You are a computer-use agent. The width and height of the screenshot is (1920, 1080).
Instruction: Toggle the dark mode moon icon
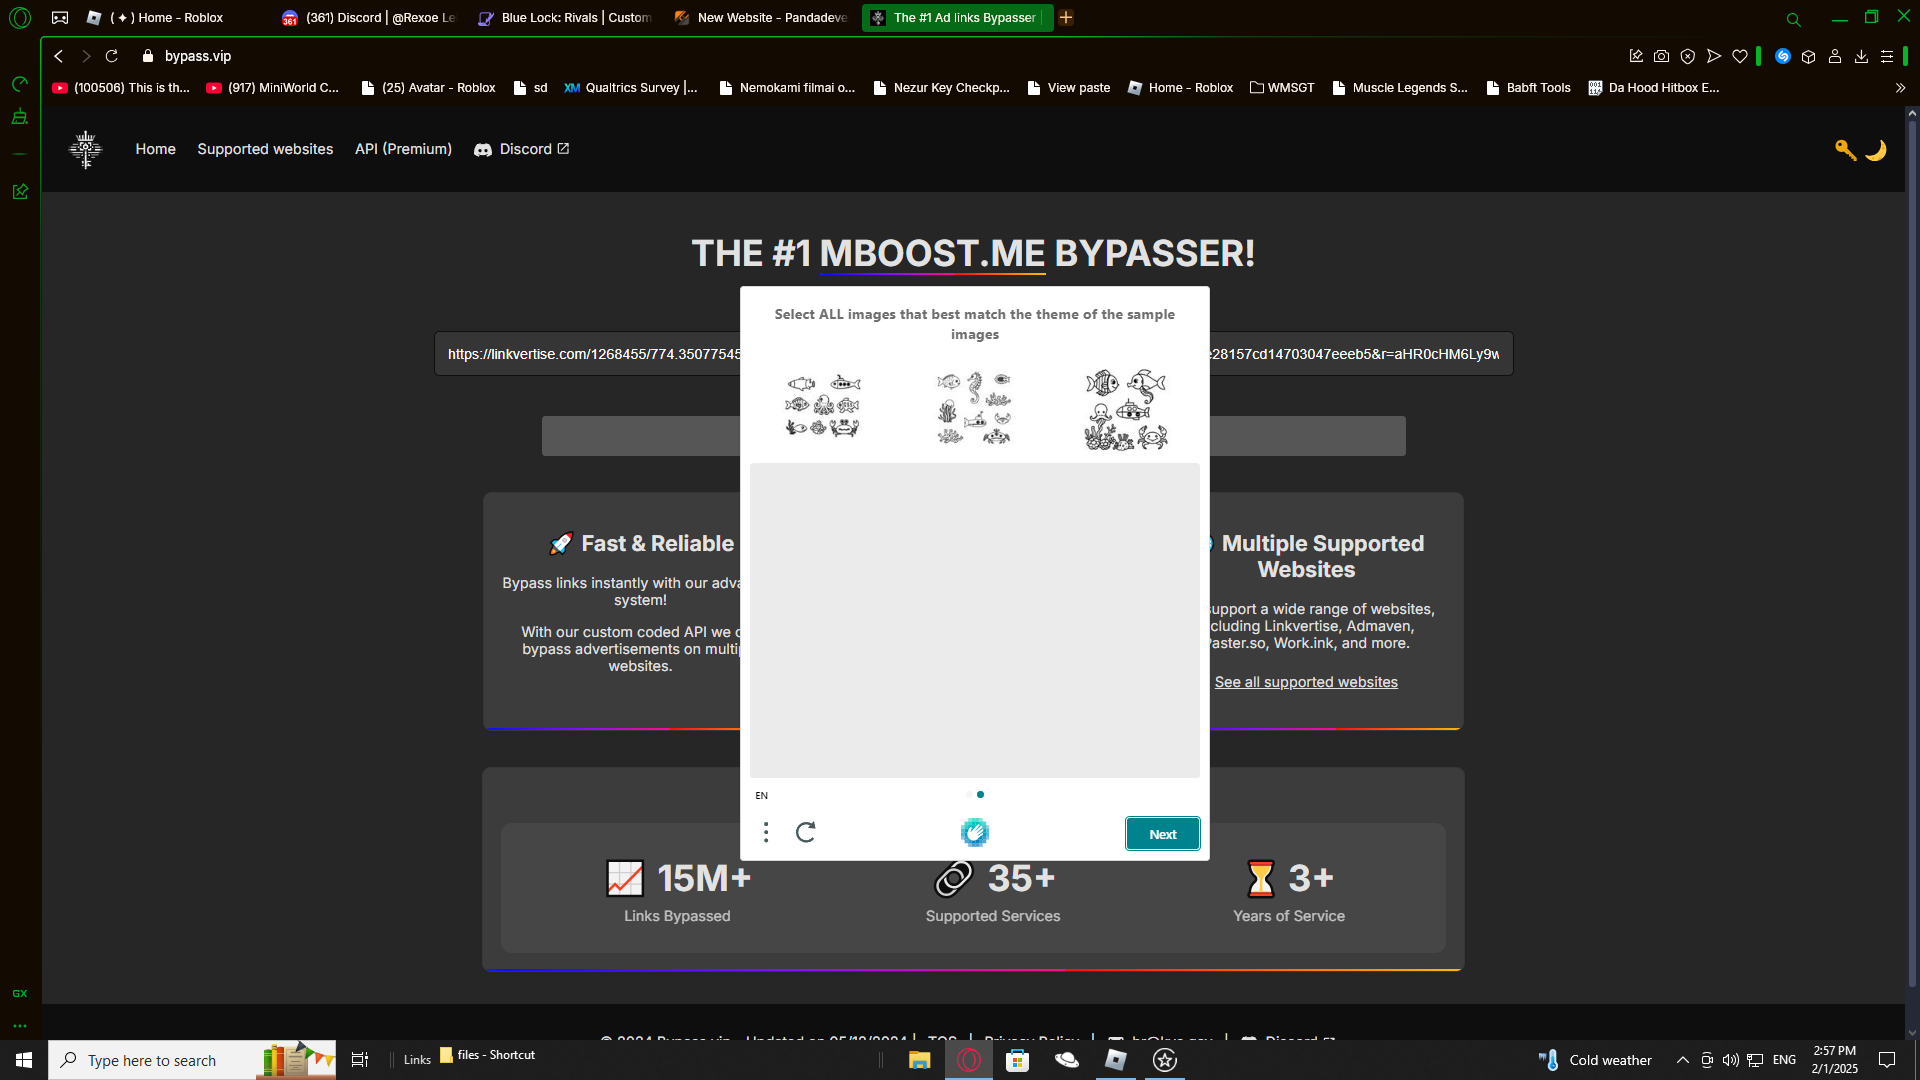1876,150
